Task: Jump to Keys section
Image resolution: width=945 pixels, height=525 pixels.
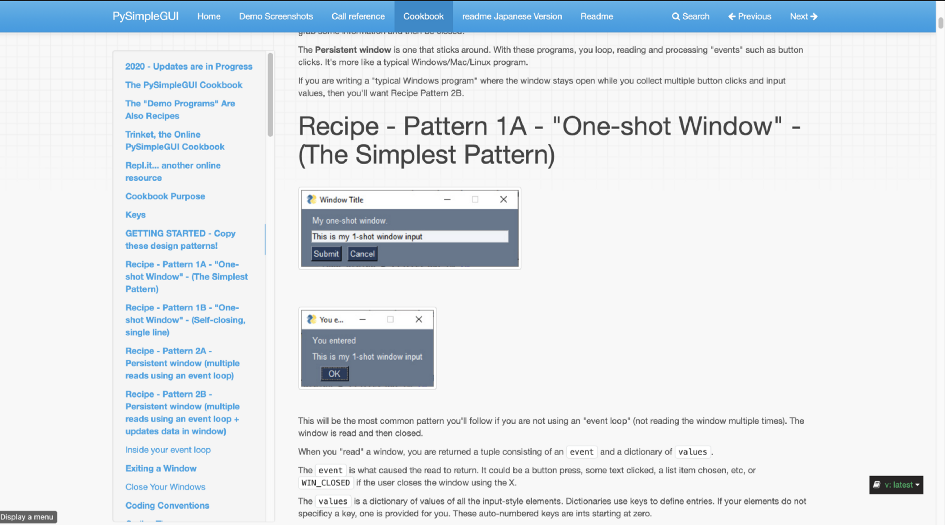Action: coord(135,215)
